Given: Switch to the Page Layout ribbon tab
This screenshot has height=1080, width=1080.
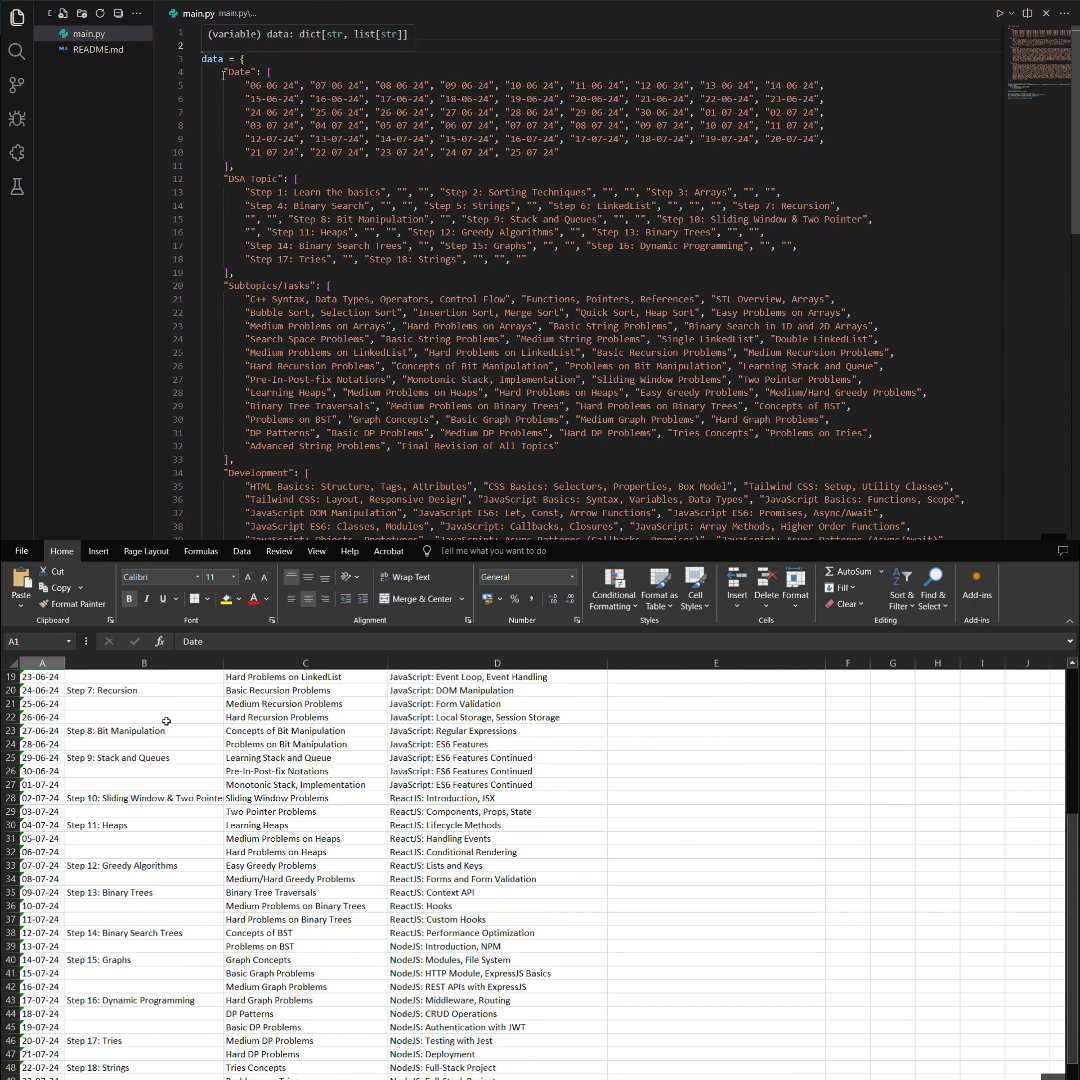Looking at the screenshot, I should tap(146, 551).
